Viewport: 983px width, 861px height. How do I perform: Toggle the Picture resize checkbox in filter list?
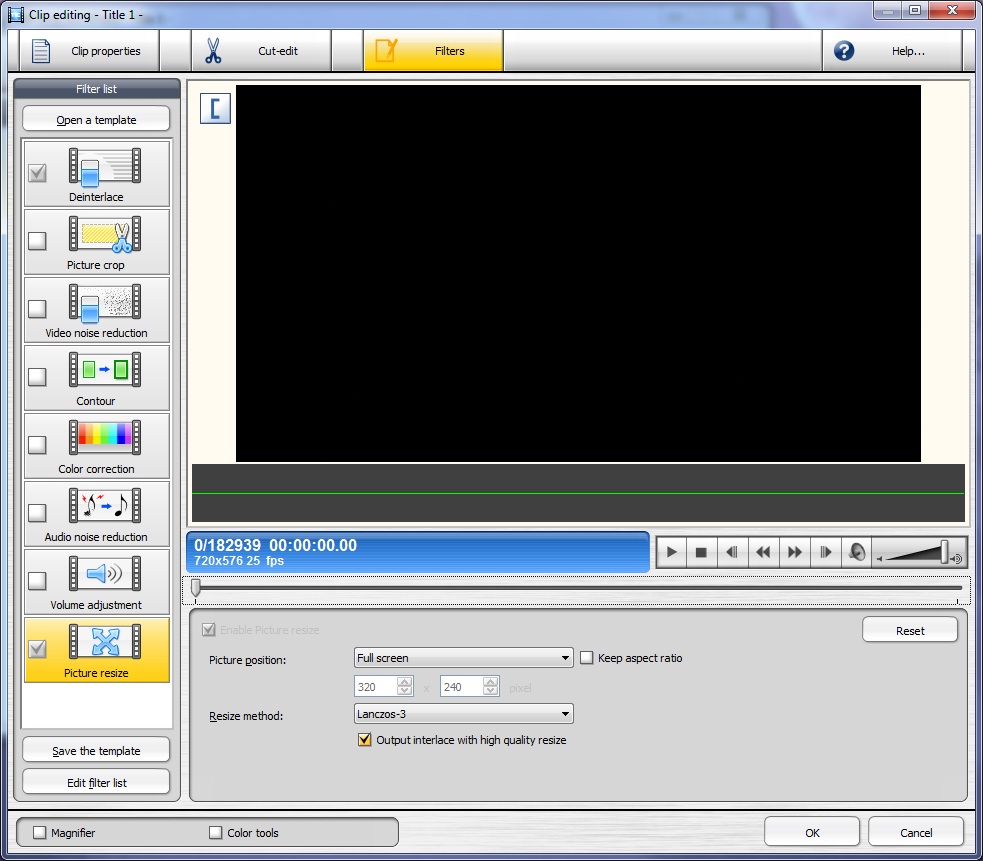38,648
